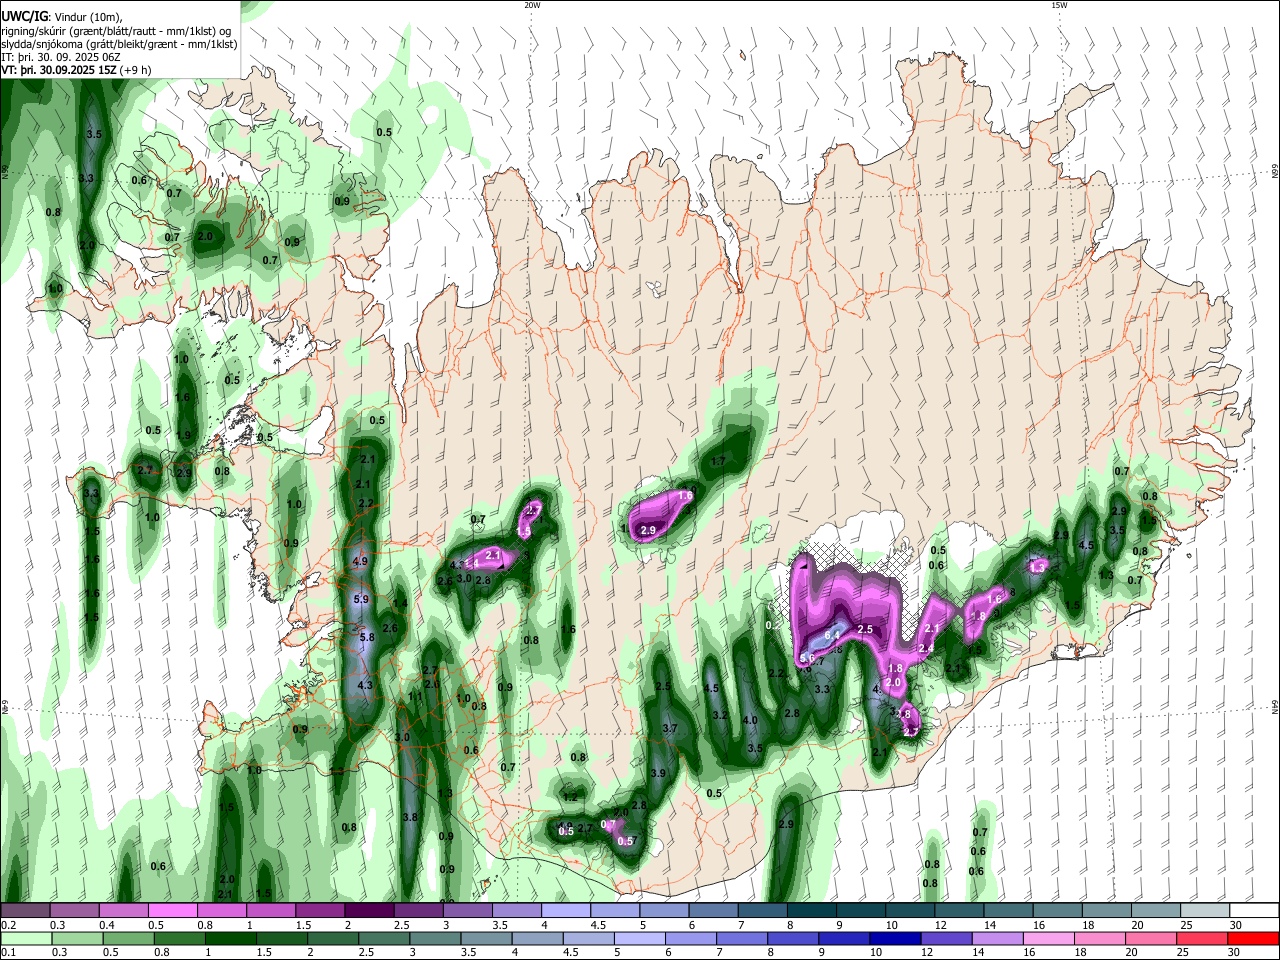Click the darkest green 1 rain-scale swatch
The image size is (1280, 960).
point(231,938)
